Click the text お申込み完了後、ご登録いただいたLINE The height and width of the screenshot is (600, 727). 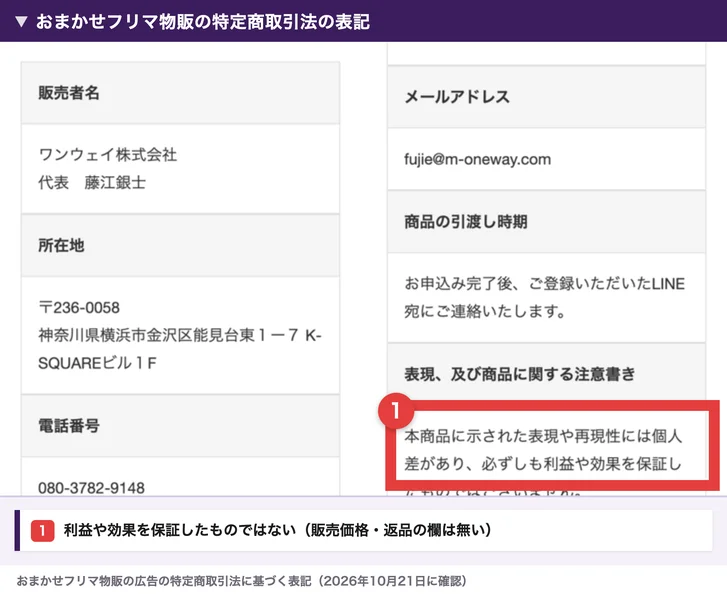[x=544, y=283]
